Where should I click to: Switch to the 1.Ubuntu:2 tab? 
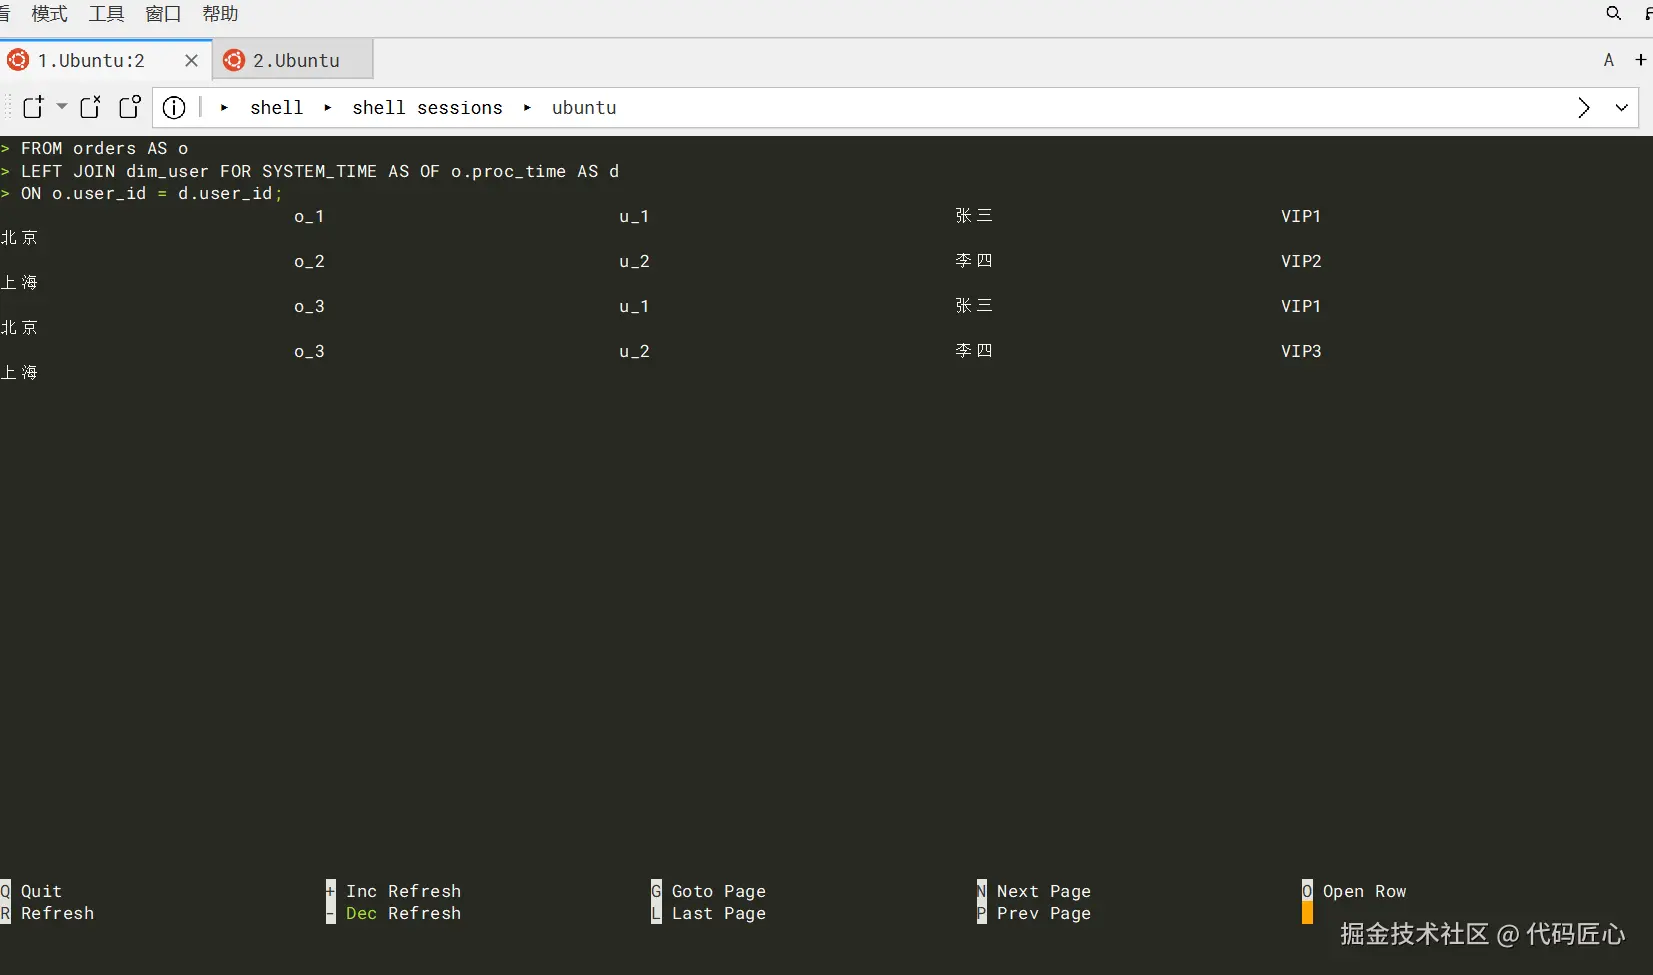[106, 60]
